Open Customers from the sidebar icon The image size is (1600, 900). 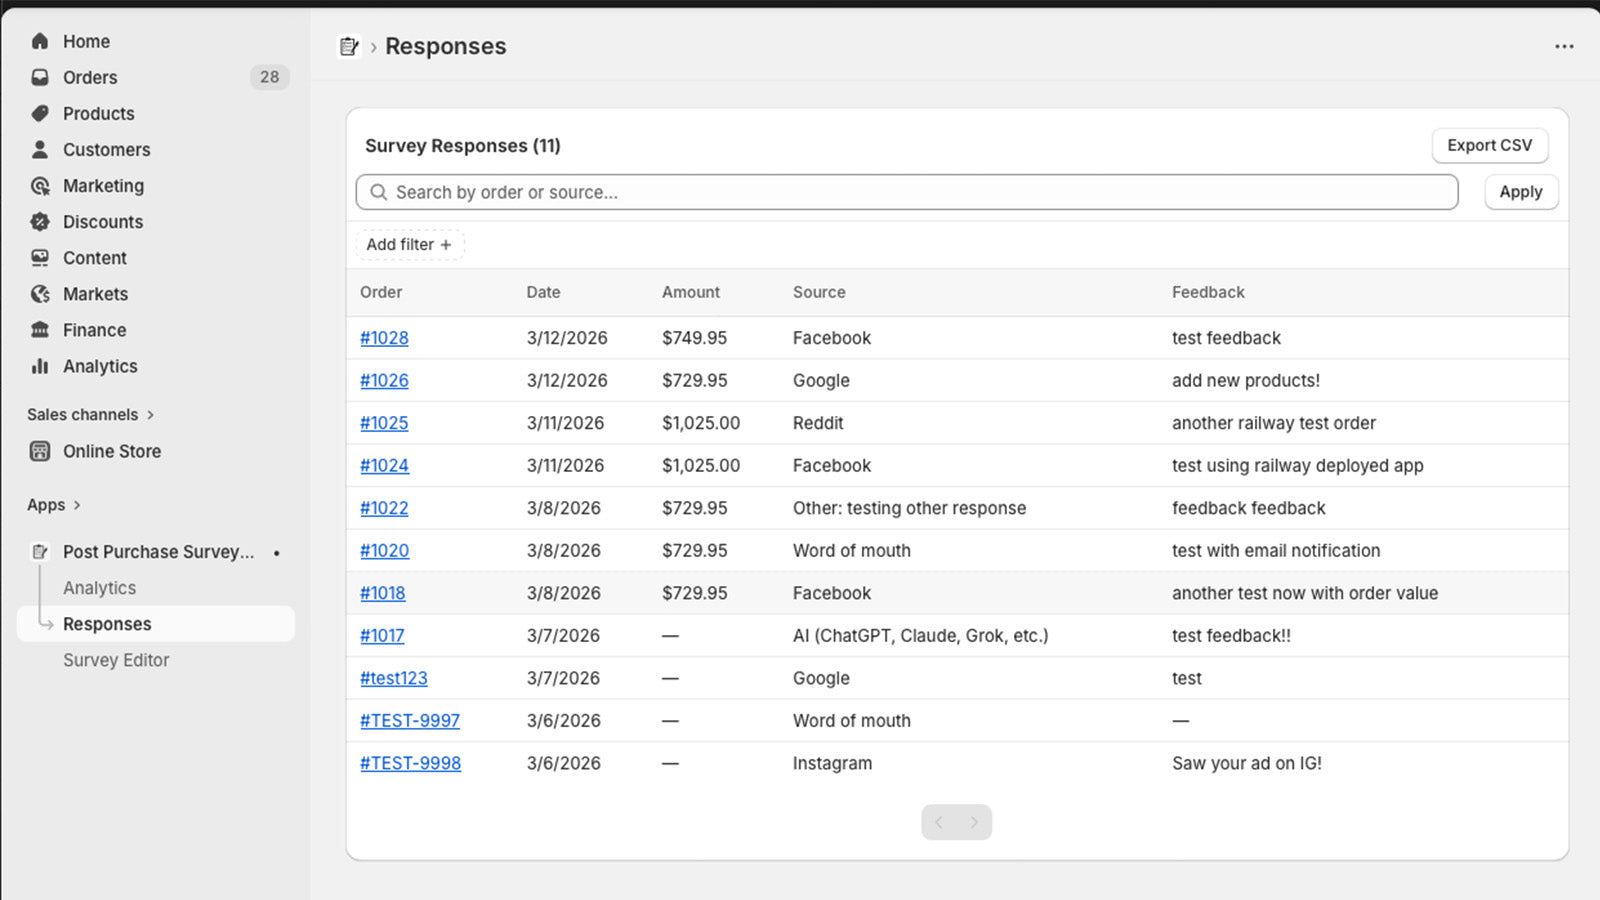click(40, 149)
